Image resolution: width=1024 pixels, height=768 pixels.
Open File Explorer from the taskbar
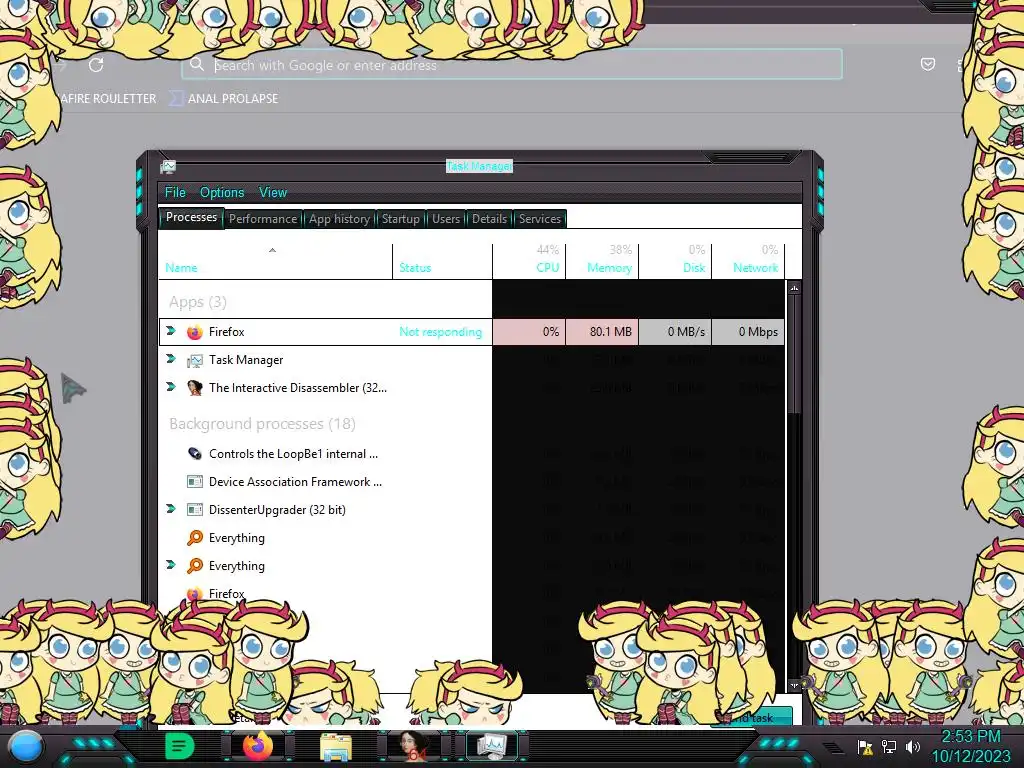coord(336,748)
